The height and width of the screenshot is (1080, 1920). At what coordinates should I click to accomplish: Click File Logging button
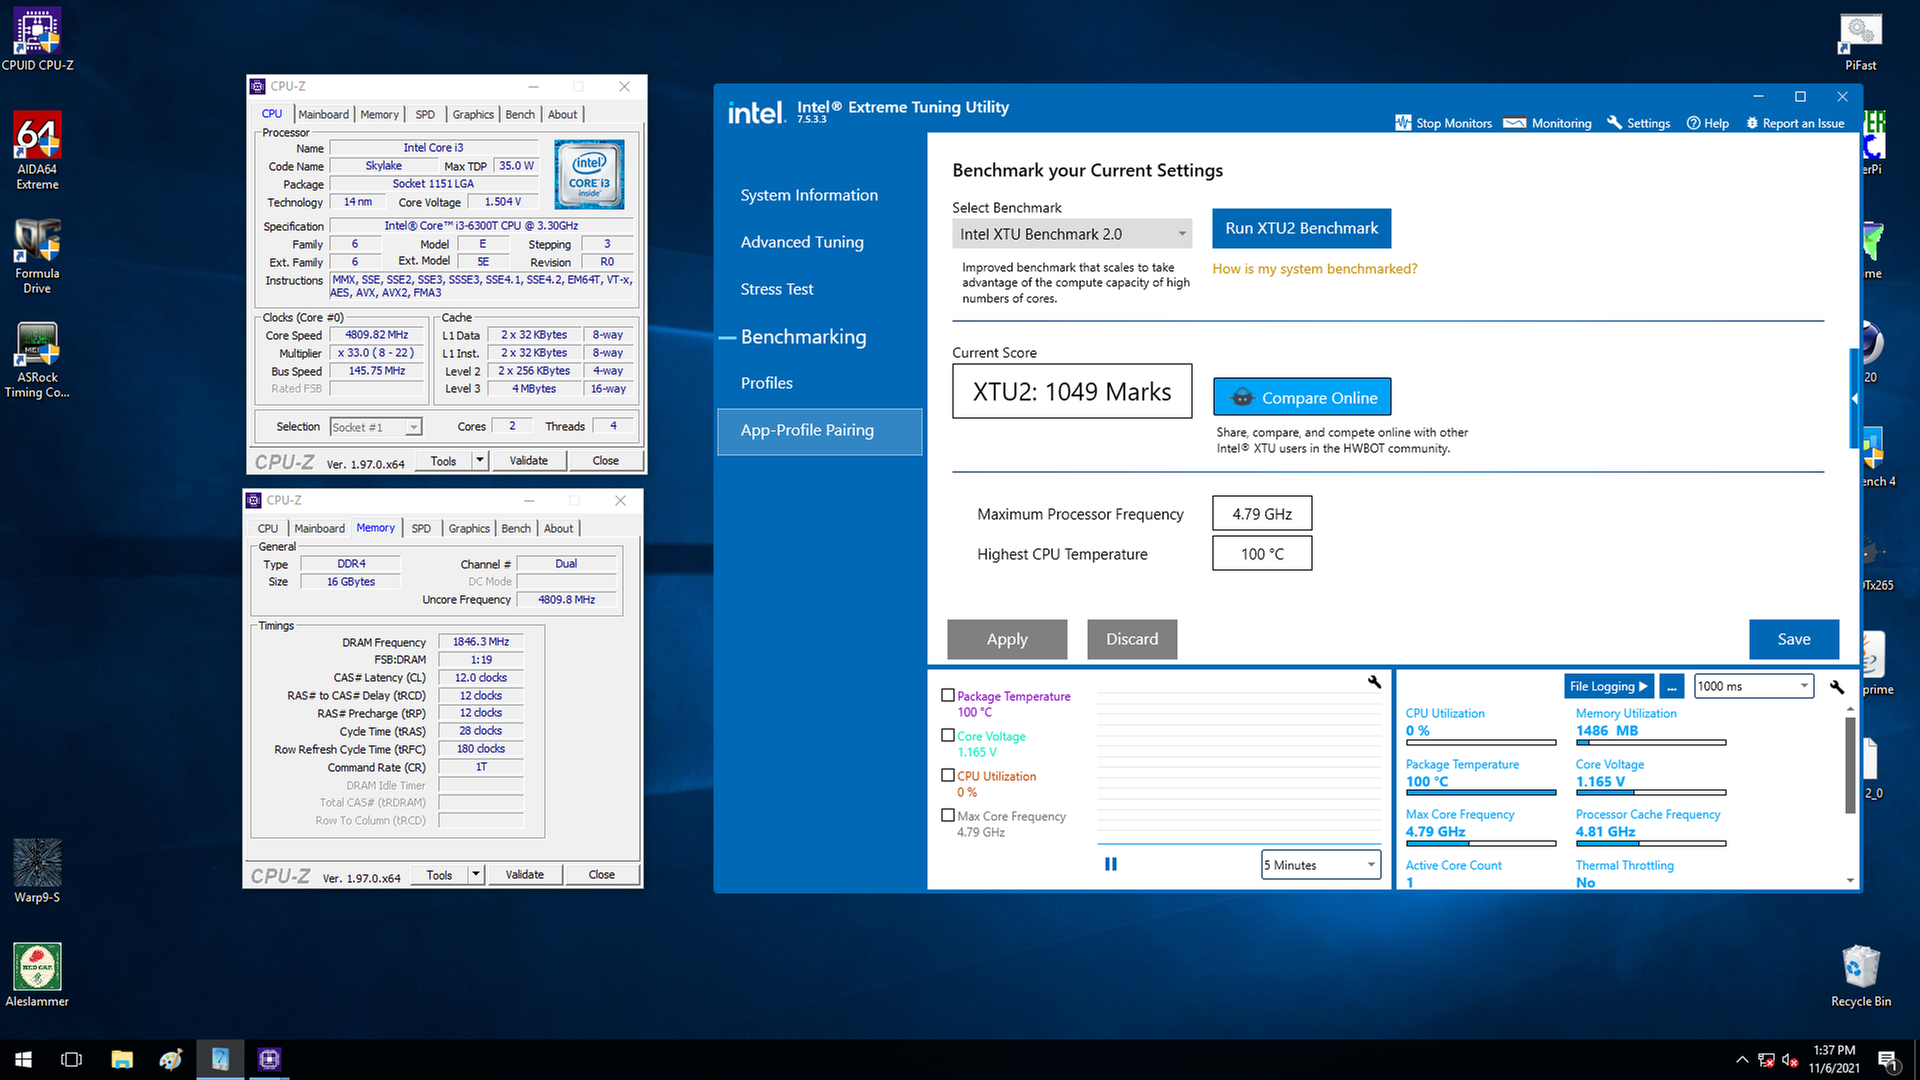(1609, 686)
